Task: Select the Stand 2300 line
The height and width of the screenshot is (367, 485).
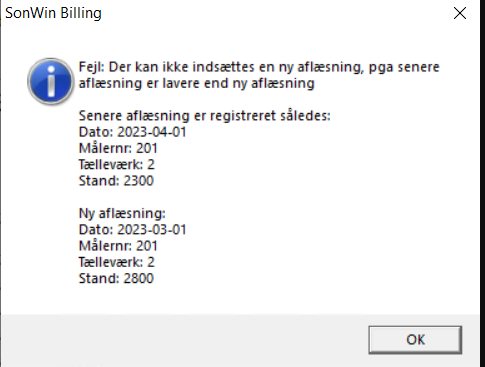Action: pos(116,181)
